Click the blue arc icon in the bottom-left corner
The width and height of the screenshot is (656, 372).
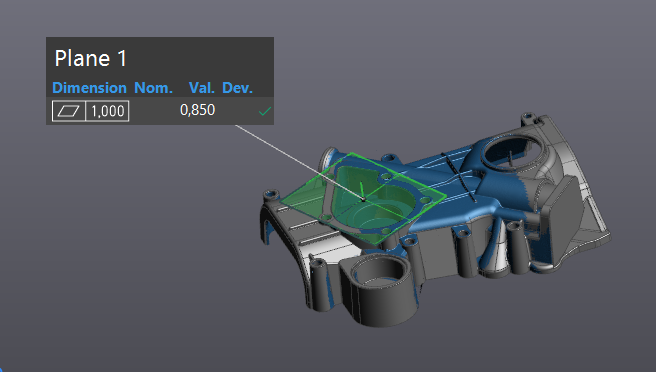coord(2,369)
